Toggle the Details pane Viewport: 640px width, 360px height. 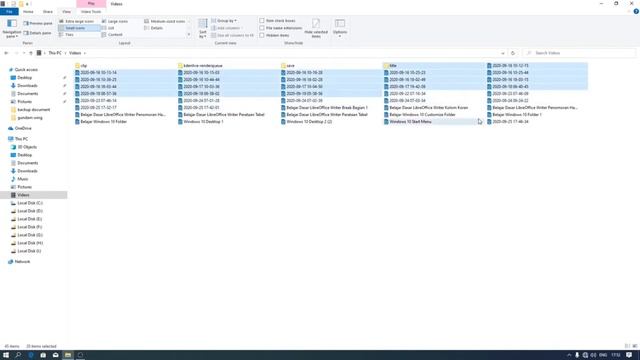(38, 33)
